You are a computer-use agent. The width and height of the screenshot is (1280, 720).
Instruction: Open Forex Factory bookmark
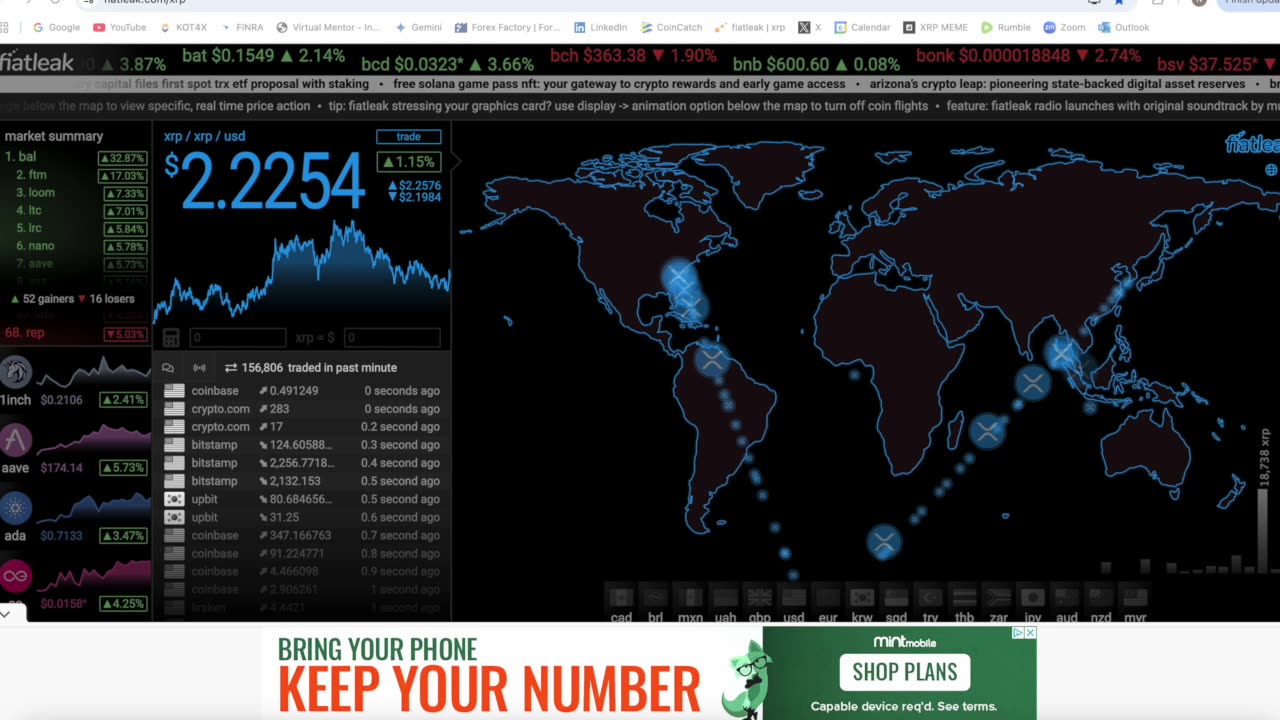(x=507, y=27)
